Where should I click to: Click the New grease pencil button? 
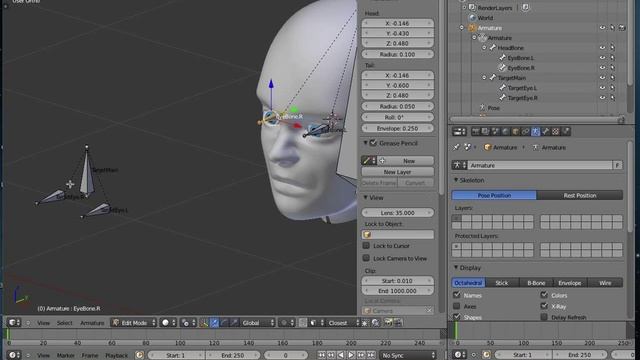pyautogui.click(x=405, y=161)
